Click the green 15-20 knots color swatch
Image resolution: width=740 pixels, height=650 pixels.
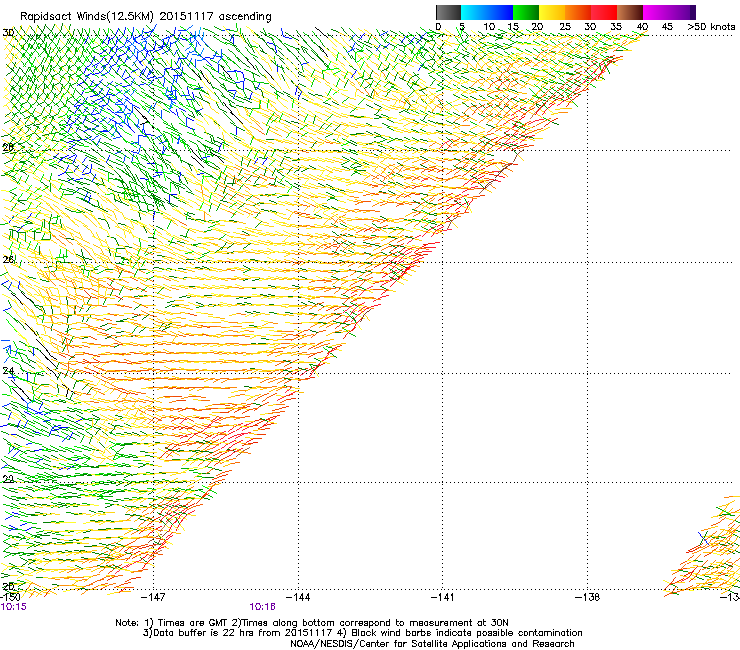(526, 12)
